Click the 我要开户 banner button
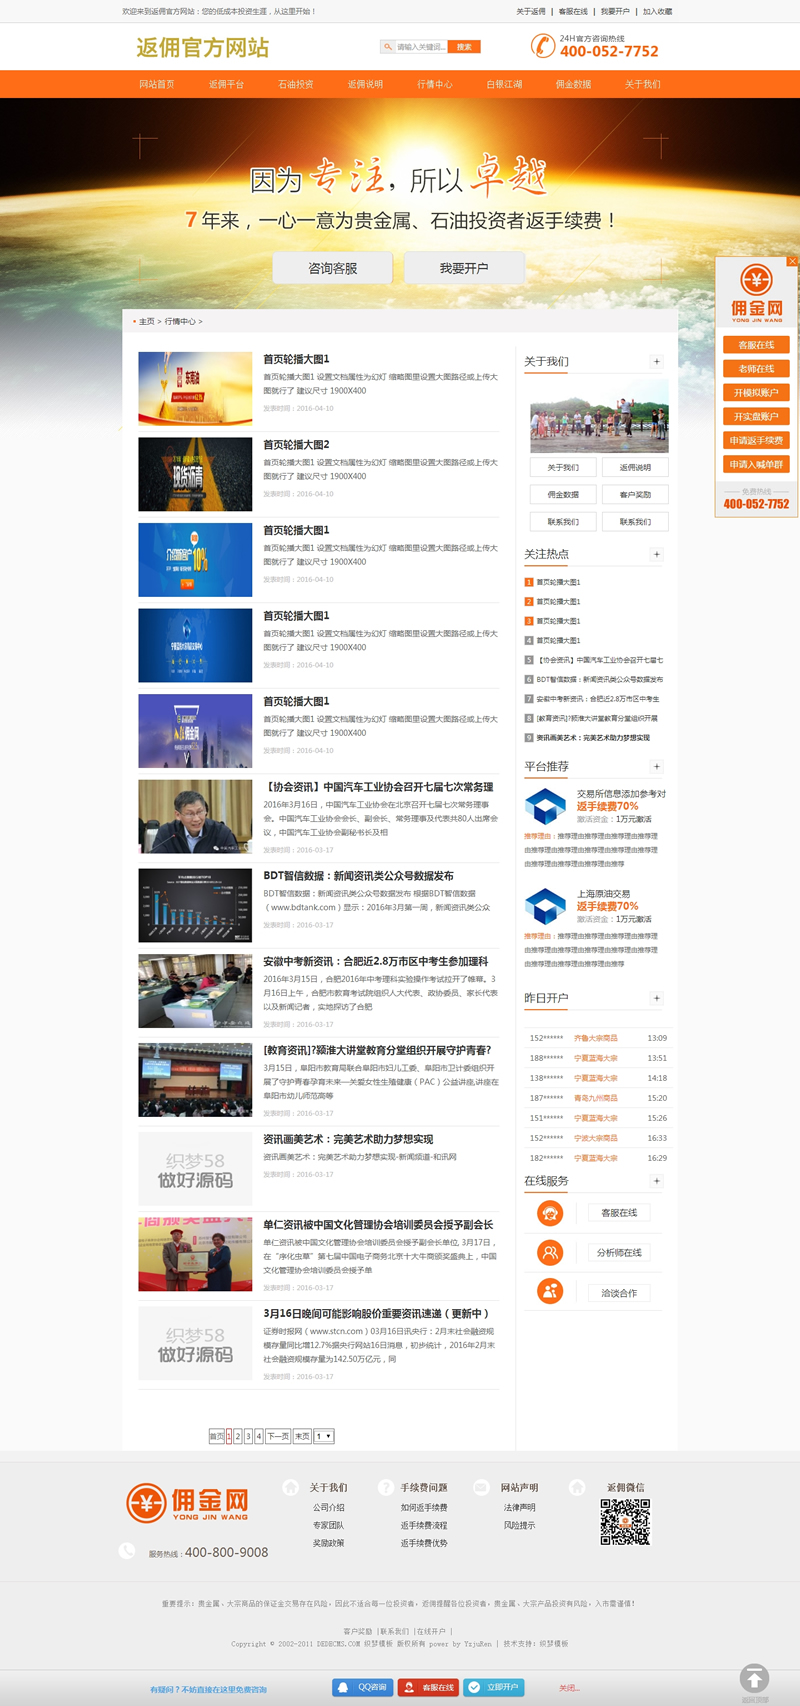Screen dimensions: 800x1706 [x=464, y=268]
